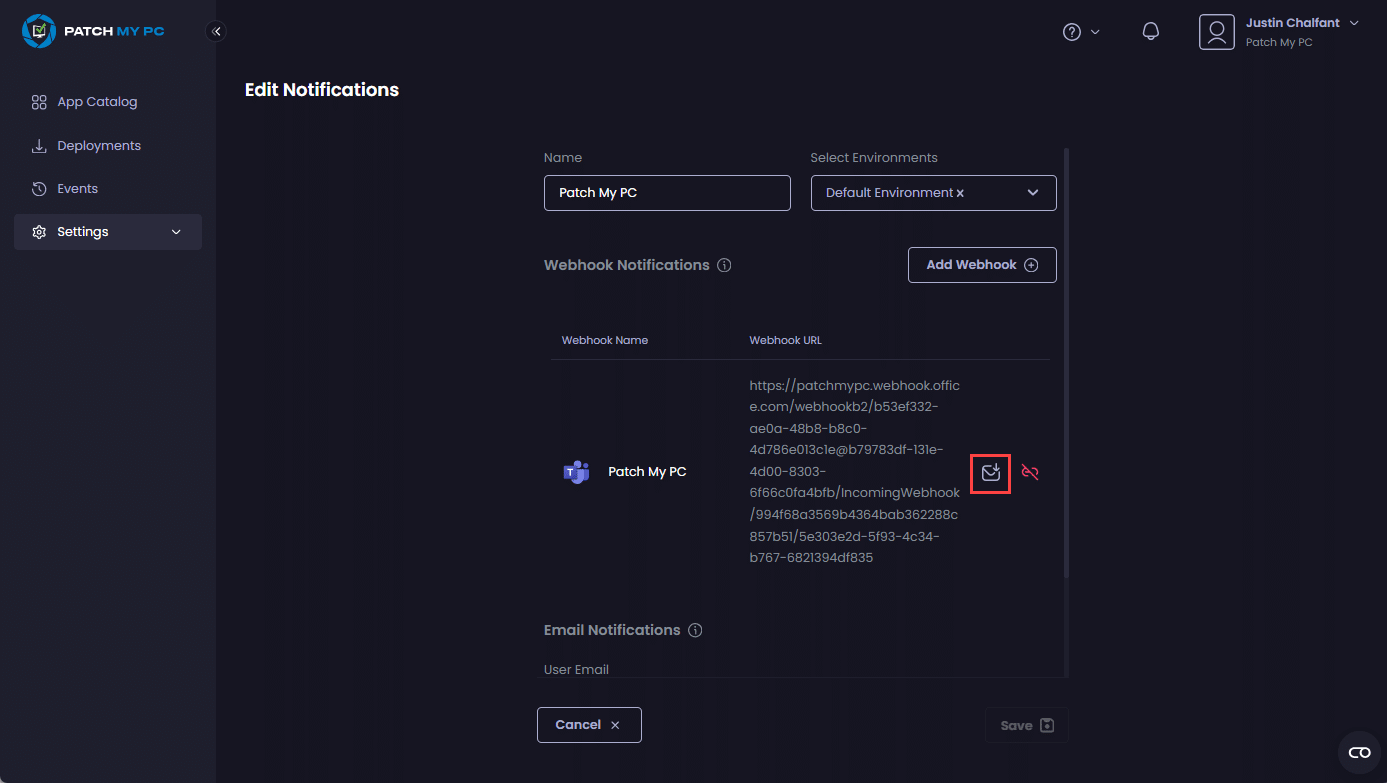Go to Deployments in the sidebar
The image size is (1387, 783).
[x=99, y=146]
